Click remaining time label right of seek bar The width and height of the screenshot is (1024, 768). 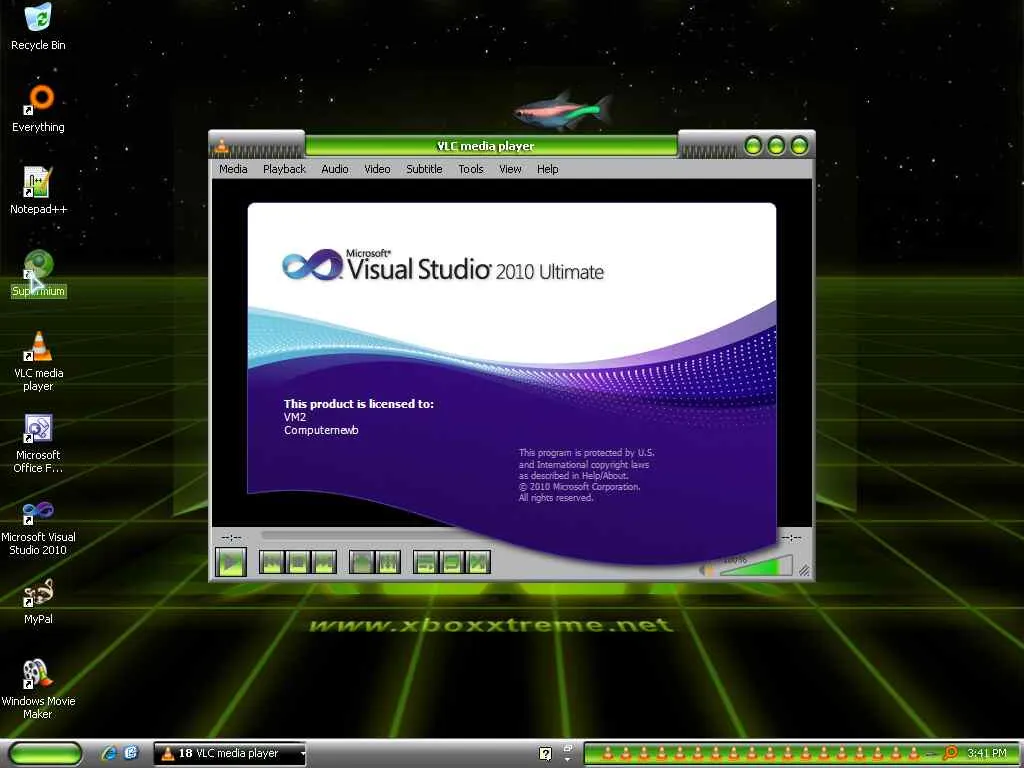click(x=791, y=537)
